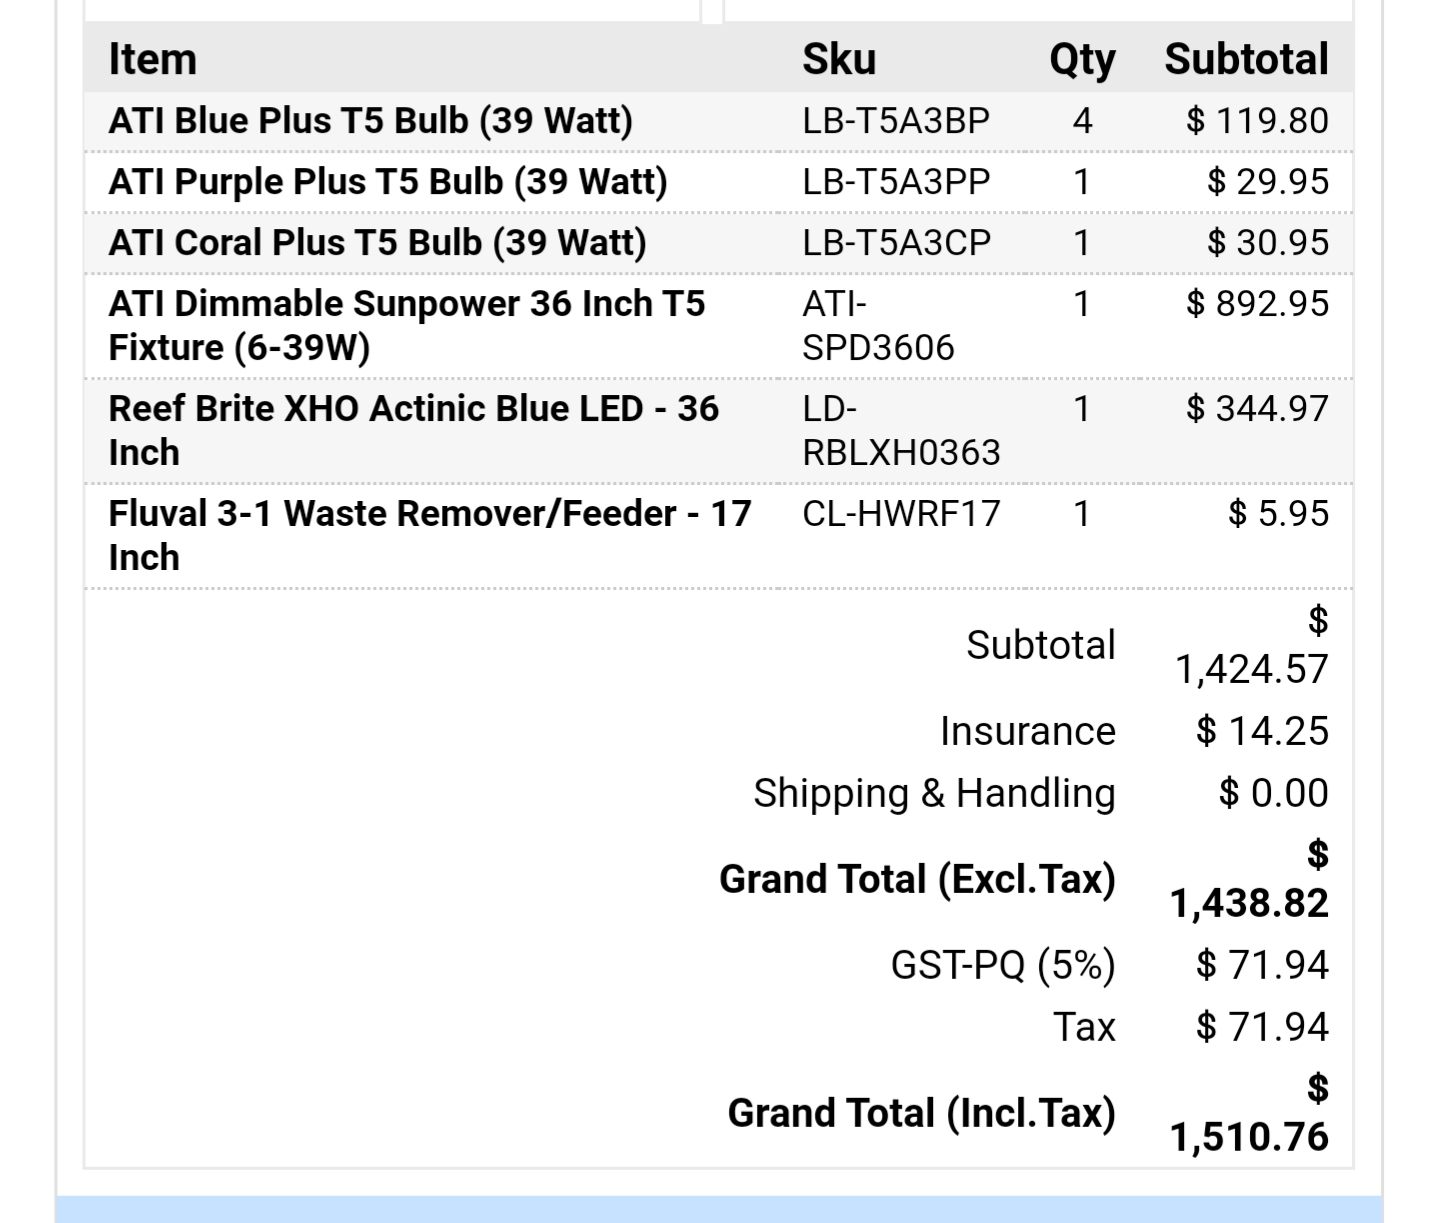The image size is (1438, 1223).
Task: Click the LD-RBLXH0363 SKU code
Action: point(900,430)
